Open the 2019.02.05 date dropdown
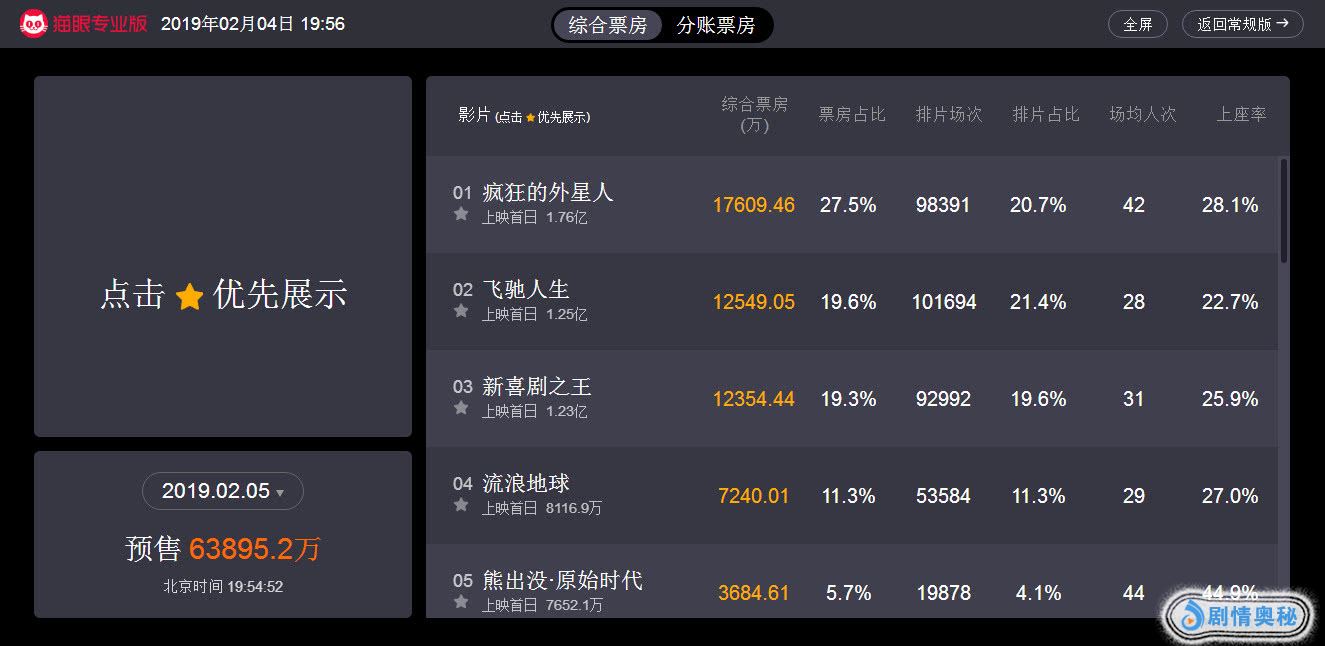Viewport: 1325px width, 646px height. point(222,491)
